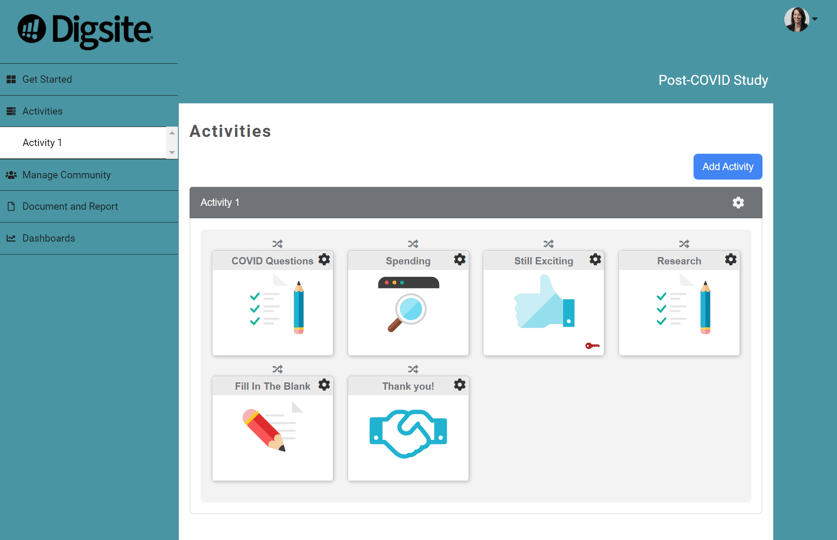Open Dashboards in the sidebar

tap(89, 239)
